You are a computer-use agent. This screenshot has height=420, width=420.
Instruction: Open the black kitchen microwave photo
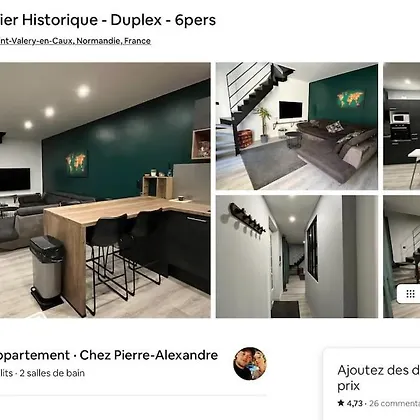(x=402, y=126)
